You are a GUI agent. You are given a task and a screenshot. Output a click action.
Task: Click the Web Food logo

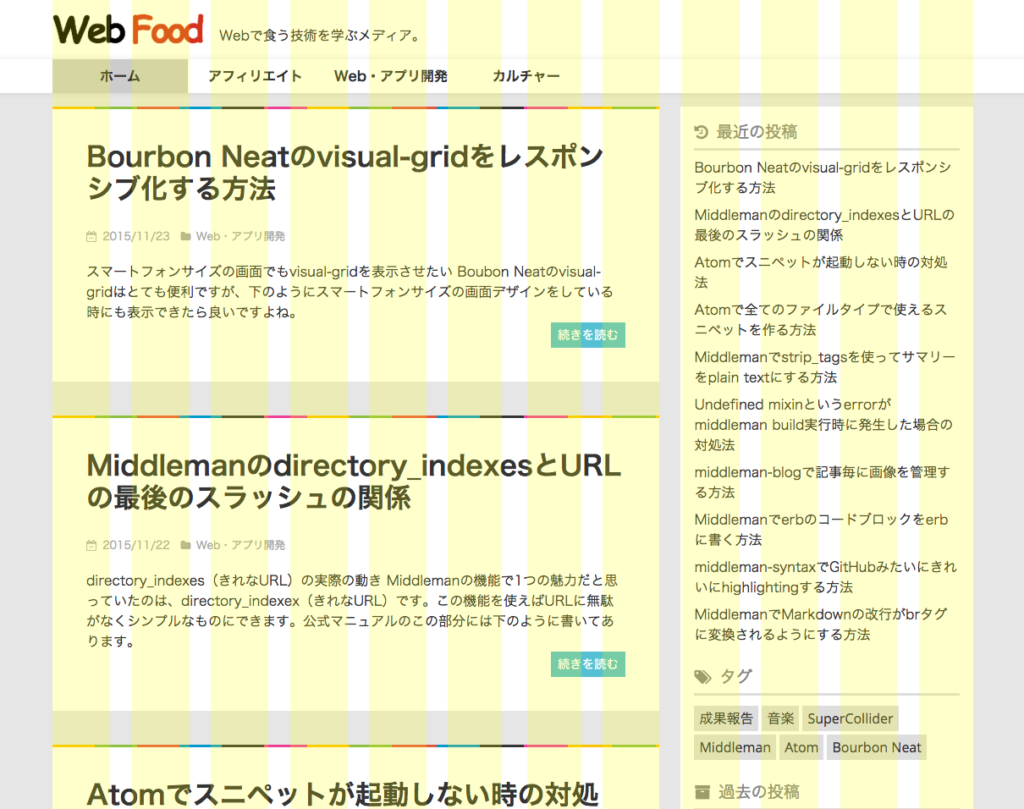point(127,29)
